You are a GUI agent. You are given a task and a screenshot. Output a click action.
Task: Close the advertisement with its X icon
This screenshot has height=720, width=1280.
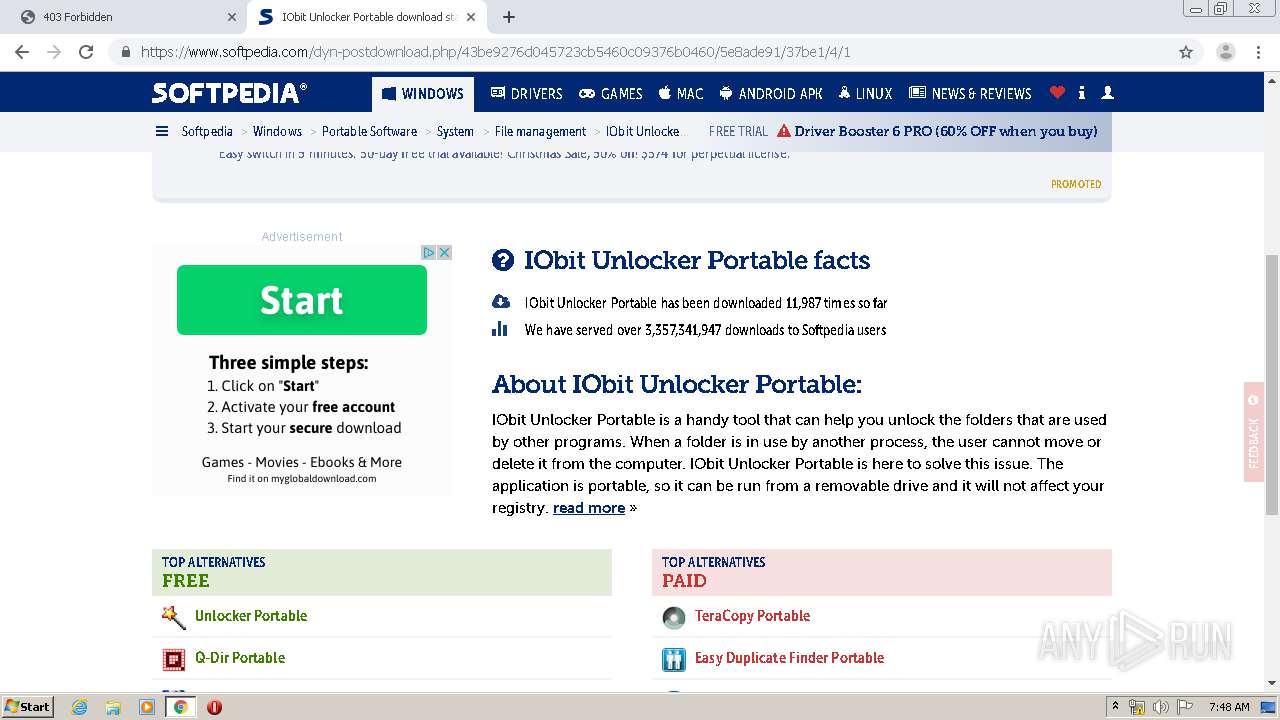click(x=445, y=252)
